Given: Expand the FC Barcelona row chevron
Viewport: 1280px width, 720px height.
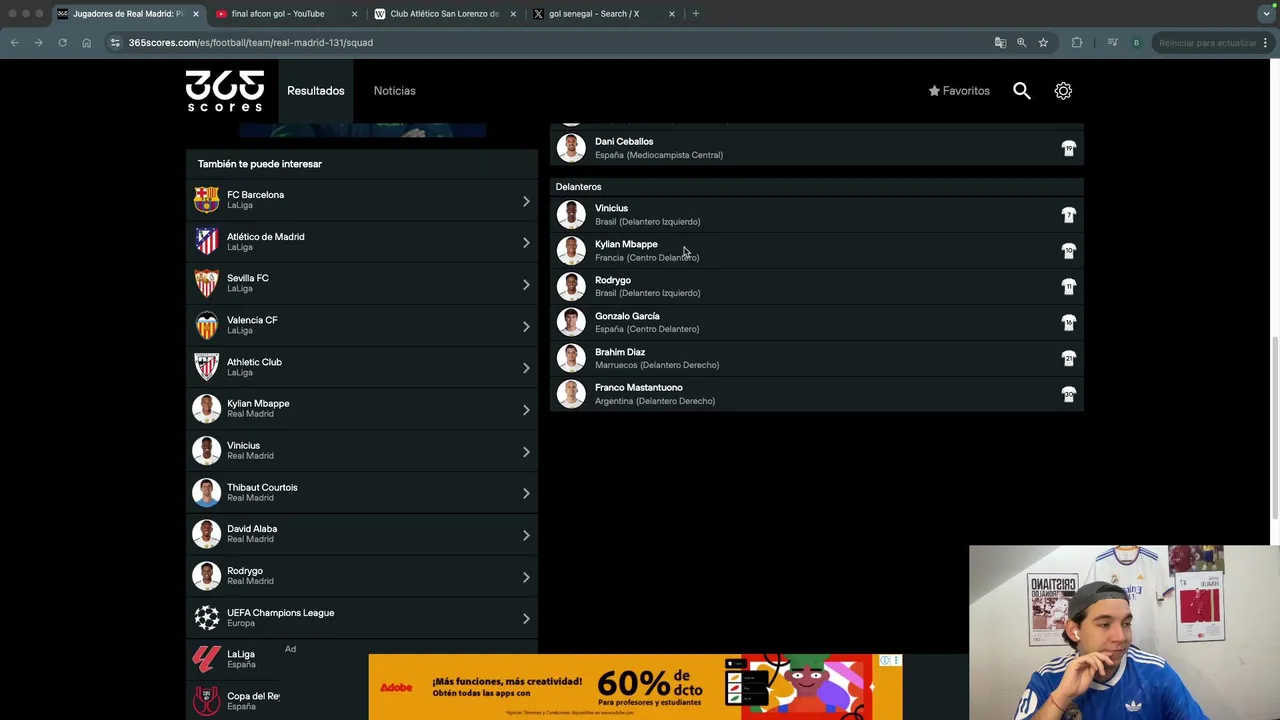Looking at the screenshot, I should (x=526, y=201).
